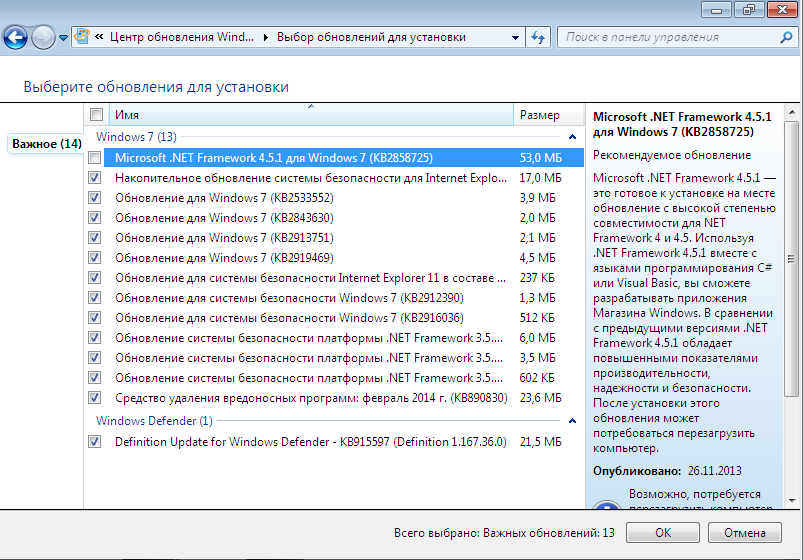Select row "Обновление для Windows 7 (KB2913751)"
803x560 pixels.
point(344,238)
